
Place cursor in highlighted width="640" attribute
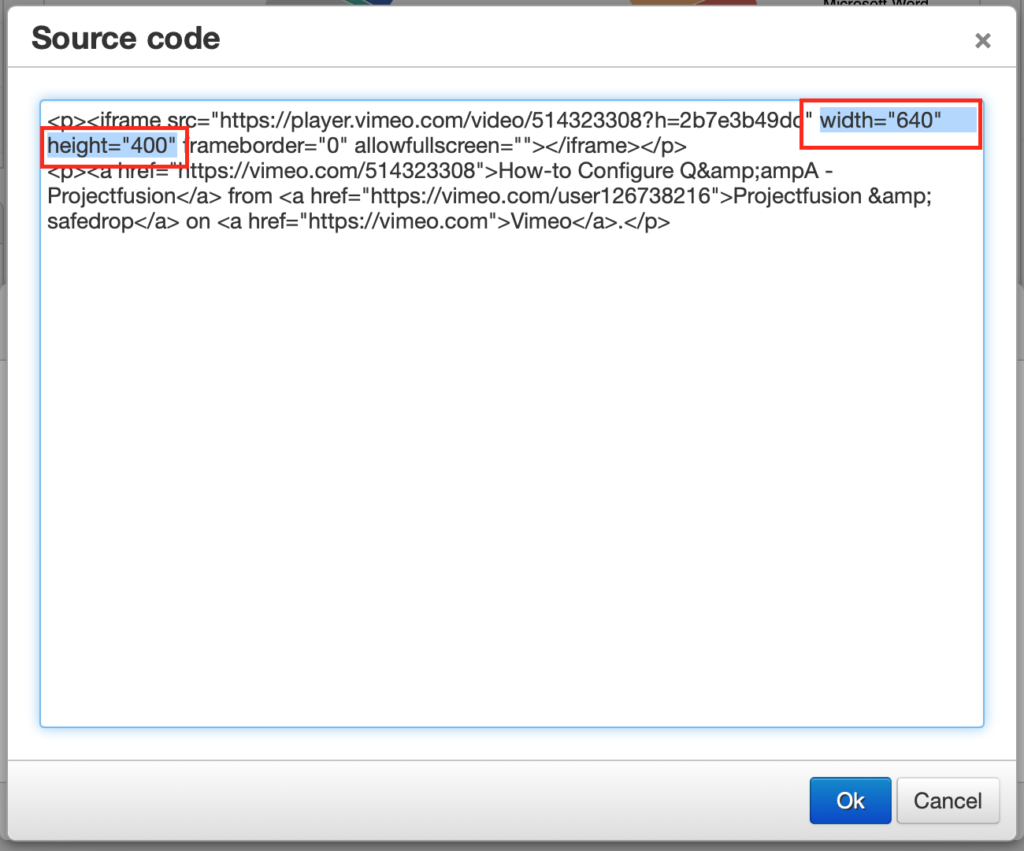[881, 121]
